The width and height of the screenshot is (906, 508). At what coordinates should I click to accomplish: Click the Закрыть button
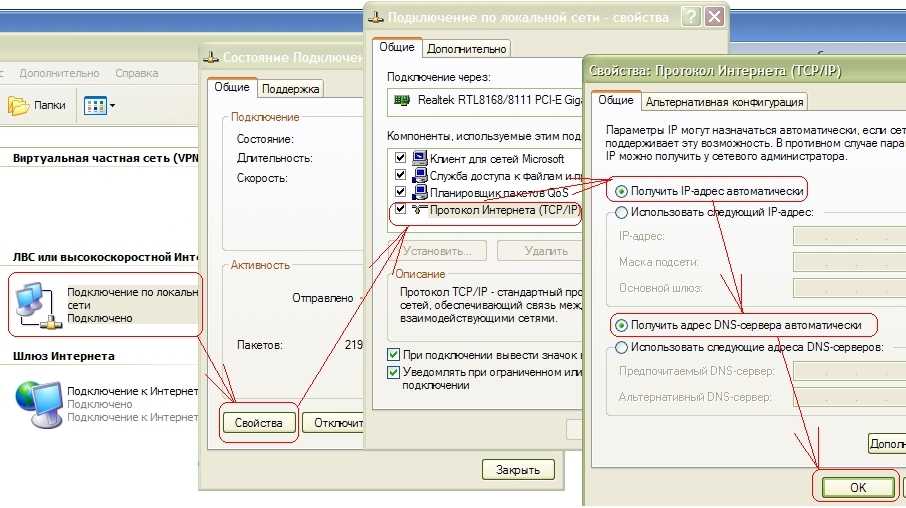517,469
